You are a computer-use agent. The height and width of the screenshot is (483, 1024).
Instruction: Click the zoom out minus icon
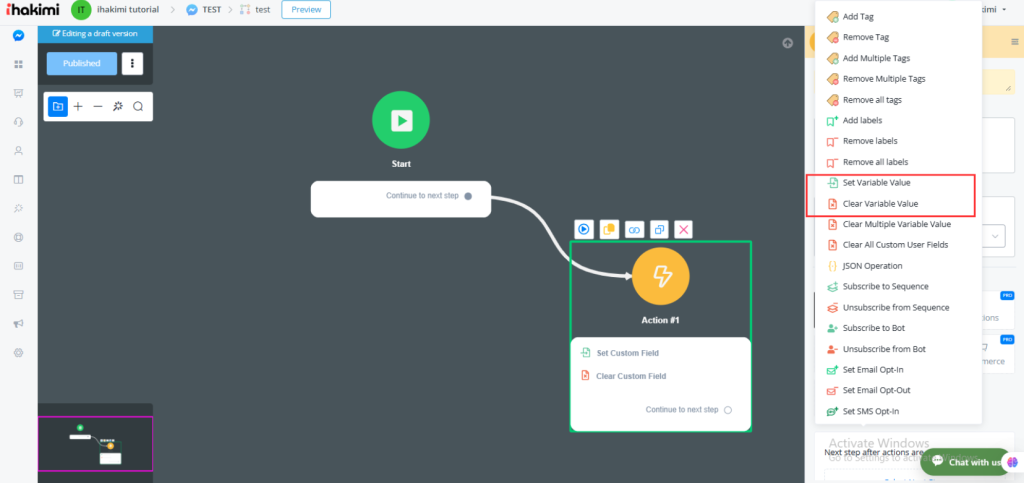point(98,107)
